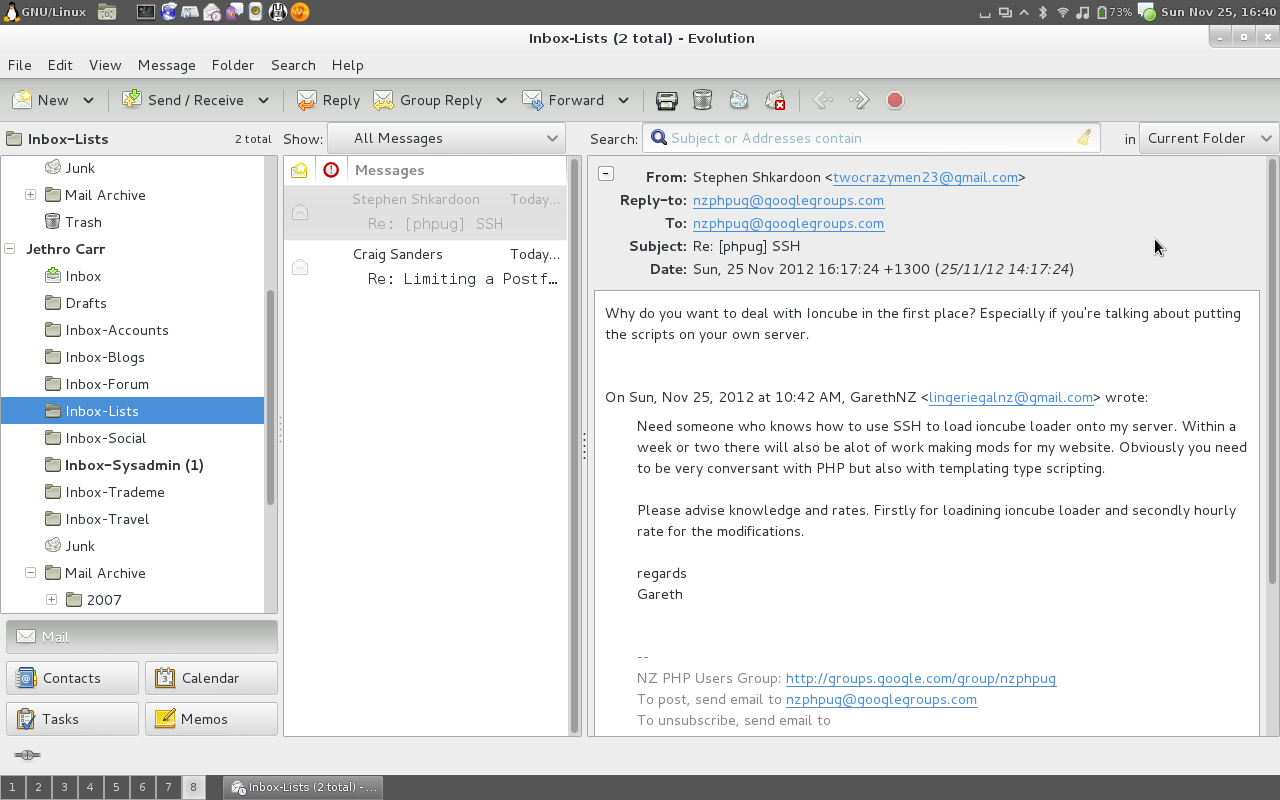The image size is (1280, 800).
Task: Open the web browser globe icon in top panel
Action: [x=169, y=12]
